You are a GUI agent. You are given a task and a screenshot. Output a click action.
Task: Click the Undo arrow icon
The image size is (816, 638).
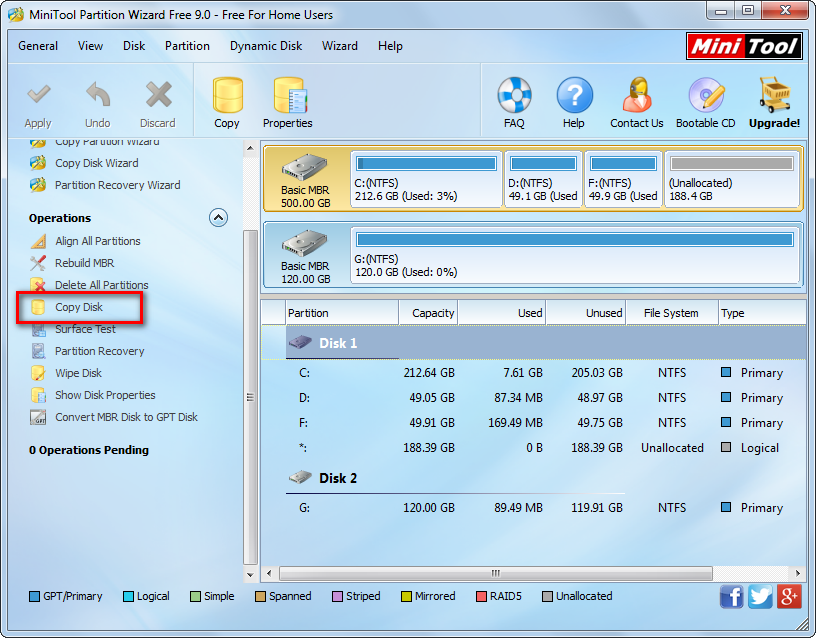point(98,94)
